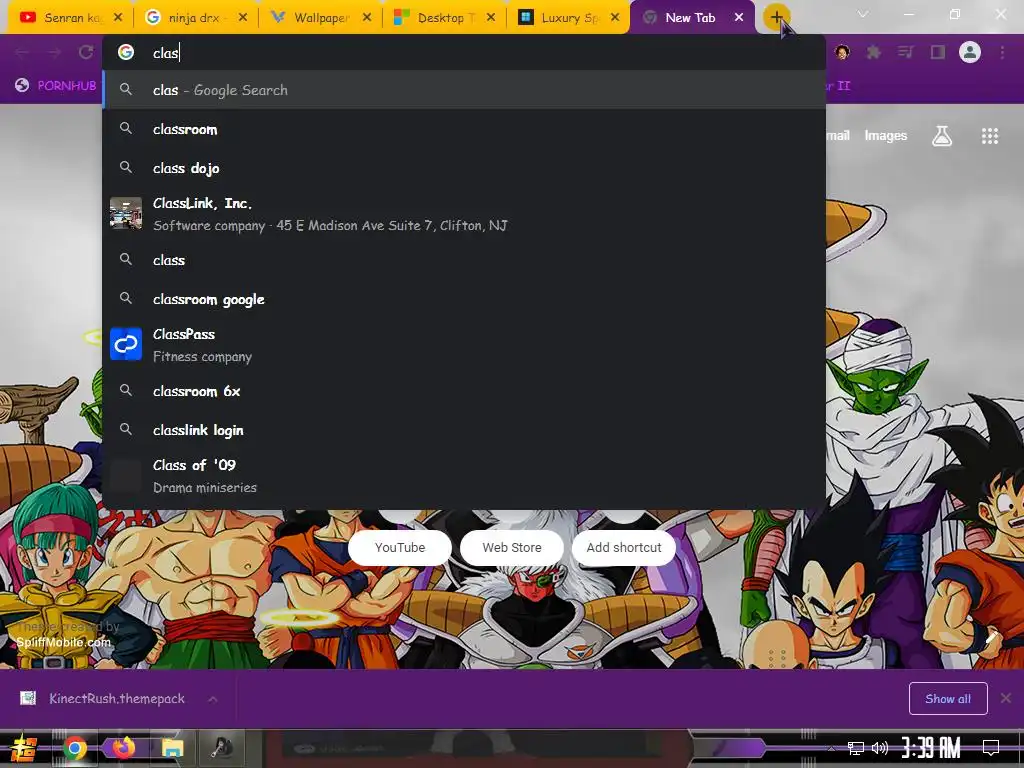1024x768 pixels.
Task: Open the first bookmark in the bookmarks bar
Action: coord(56,86)
